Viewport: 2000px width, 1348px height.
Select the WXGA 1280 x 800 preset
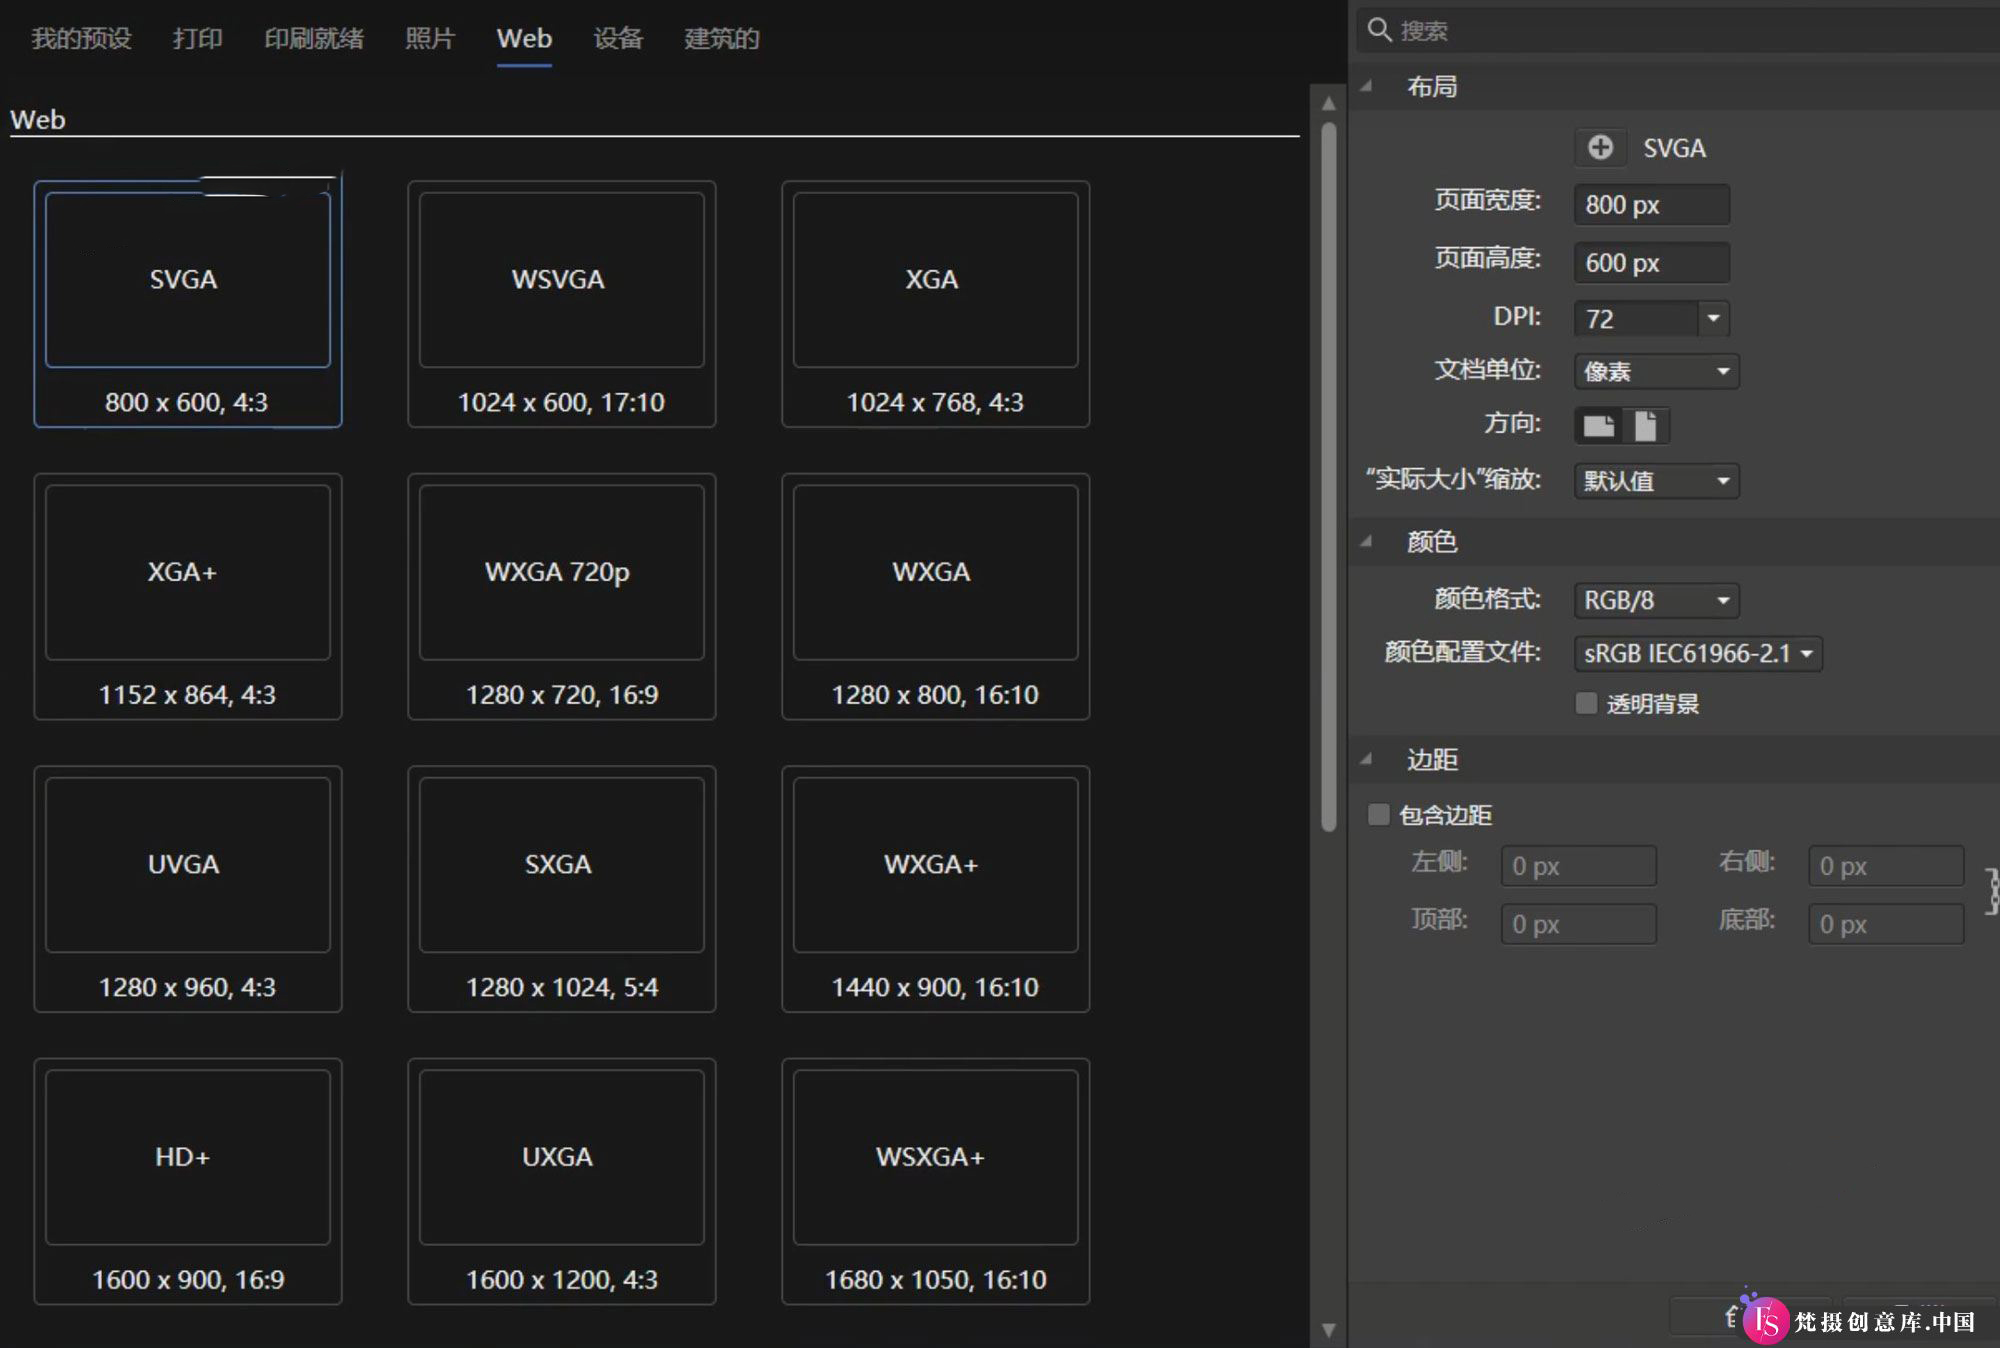click(x=936, y=596)
